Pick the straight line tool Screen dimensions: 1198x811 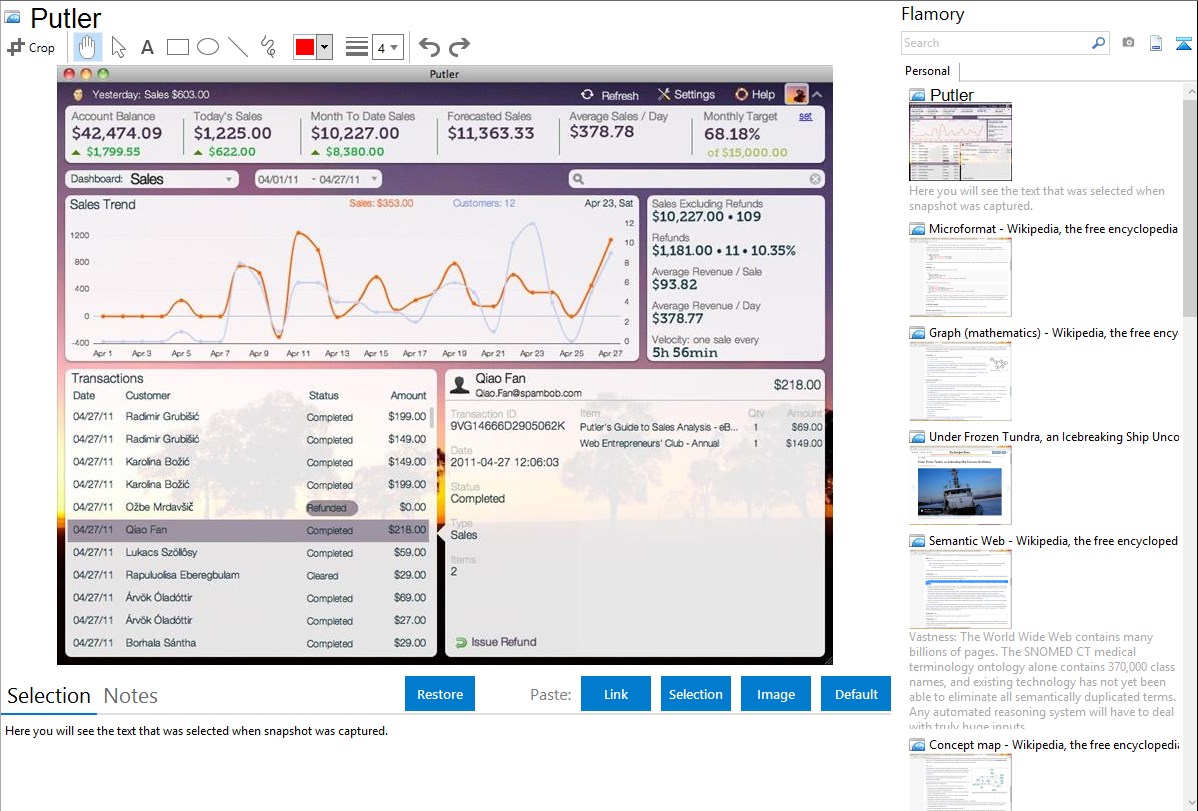(238, 47)
